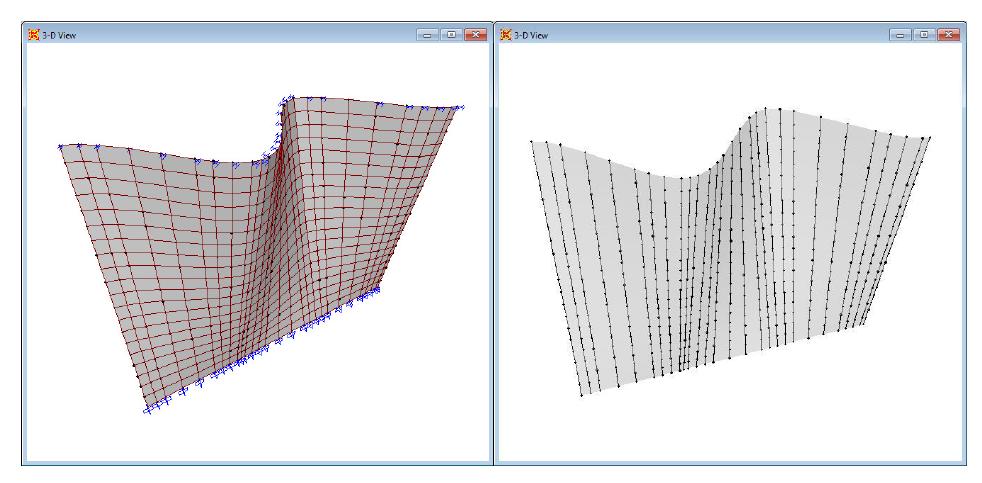Minimize the right 3-D View window
The image size is (982, 483).
[900, 35]
